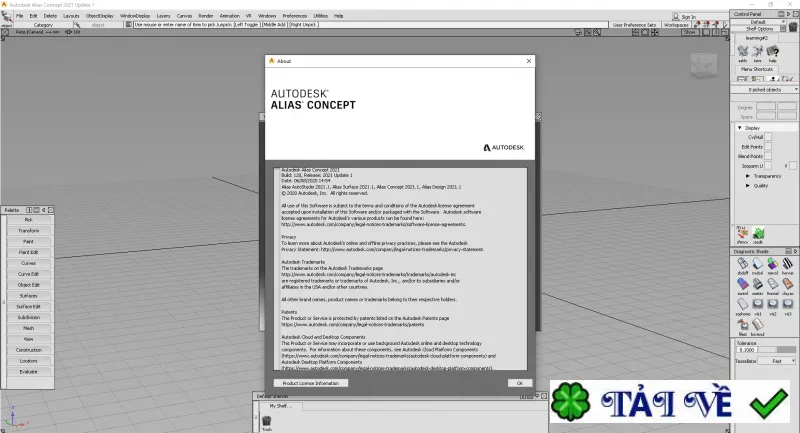Open the ObjectDisplay menu
Image resolution: width=800 pixels, height=433 pixels.
click(99, 16)
